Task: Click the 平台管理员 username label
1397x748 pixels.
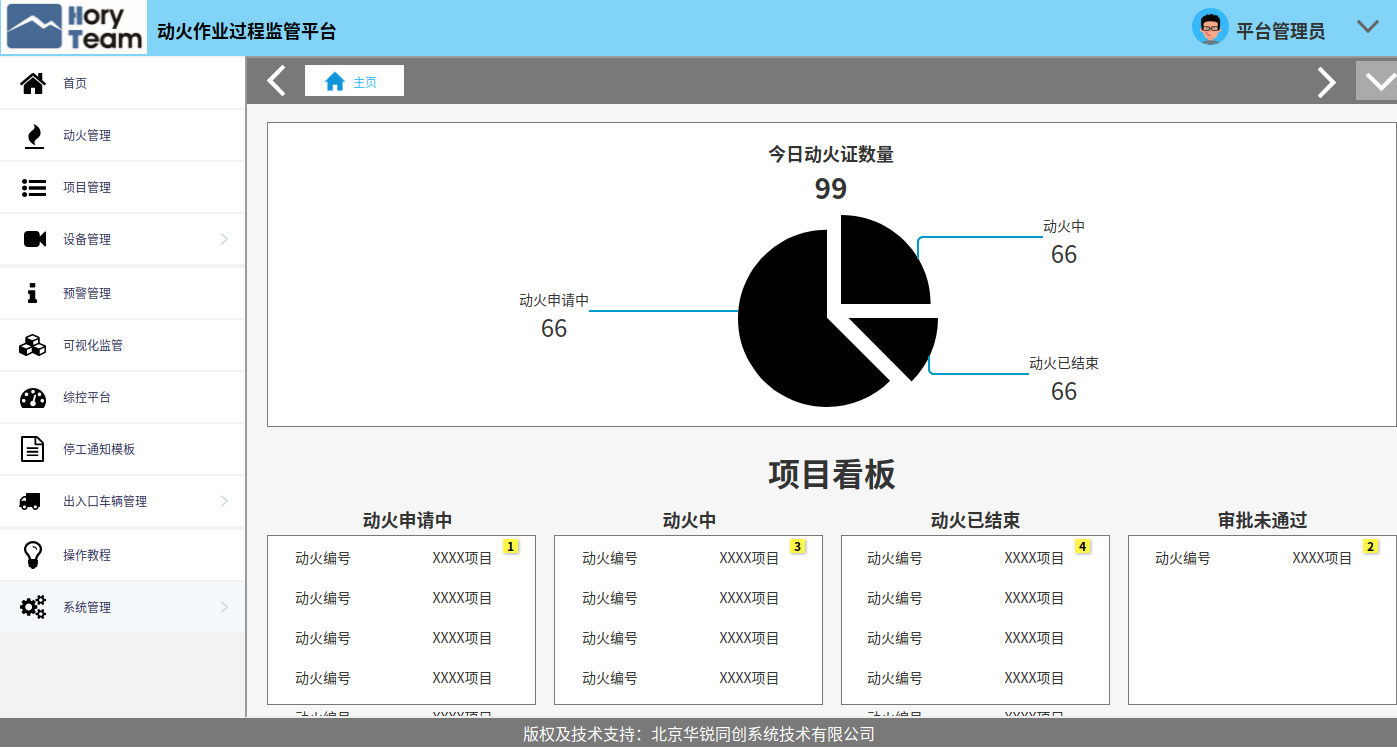Action: pos(1281,31)
